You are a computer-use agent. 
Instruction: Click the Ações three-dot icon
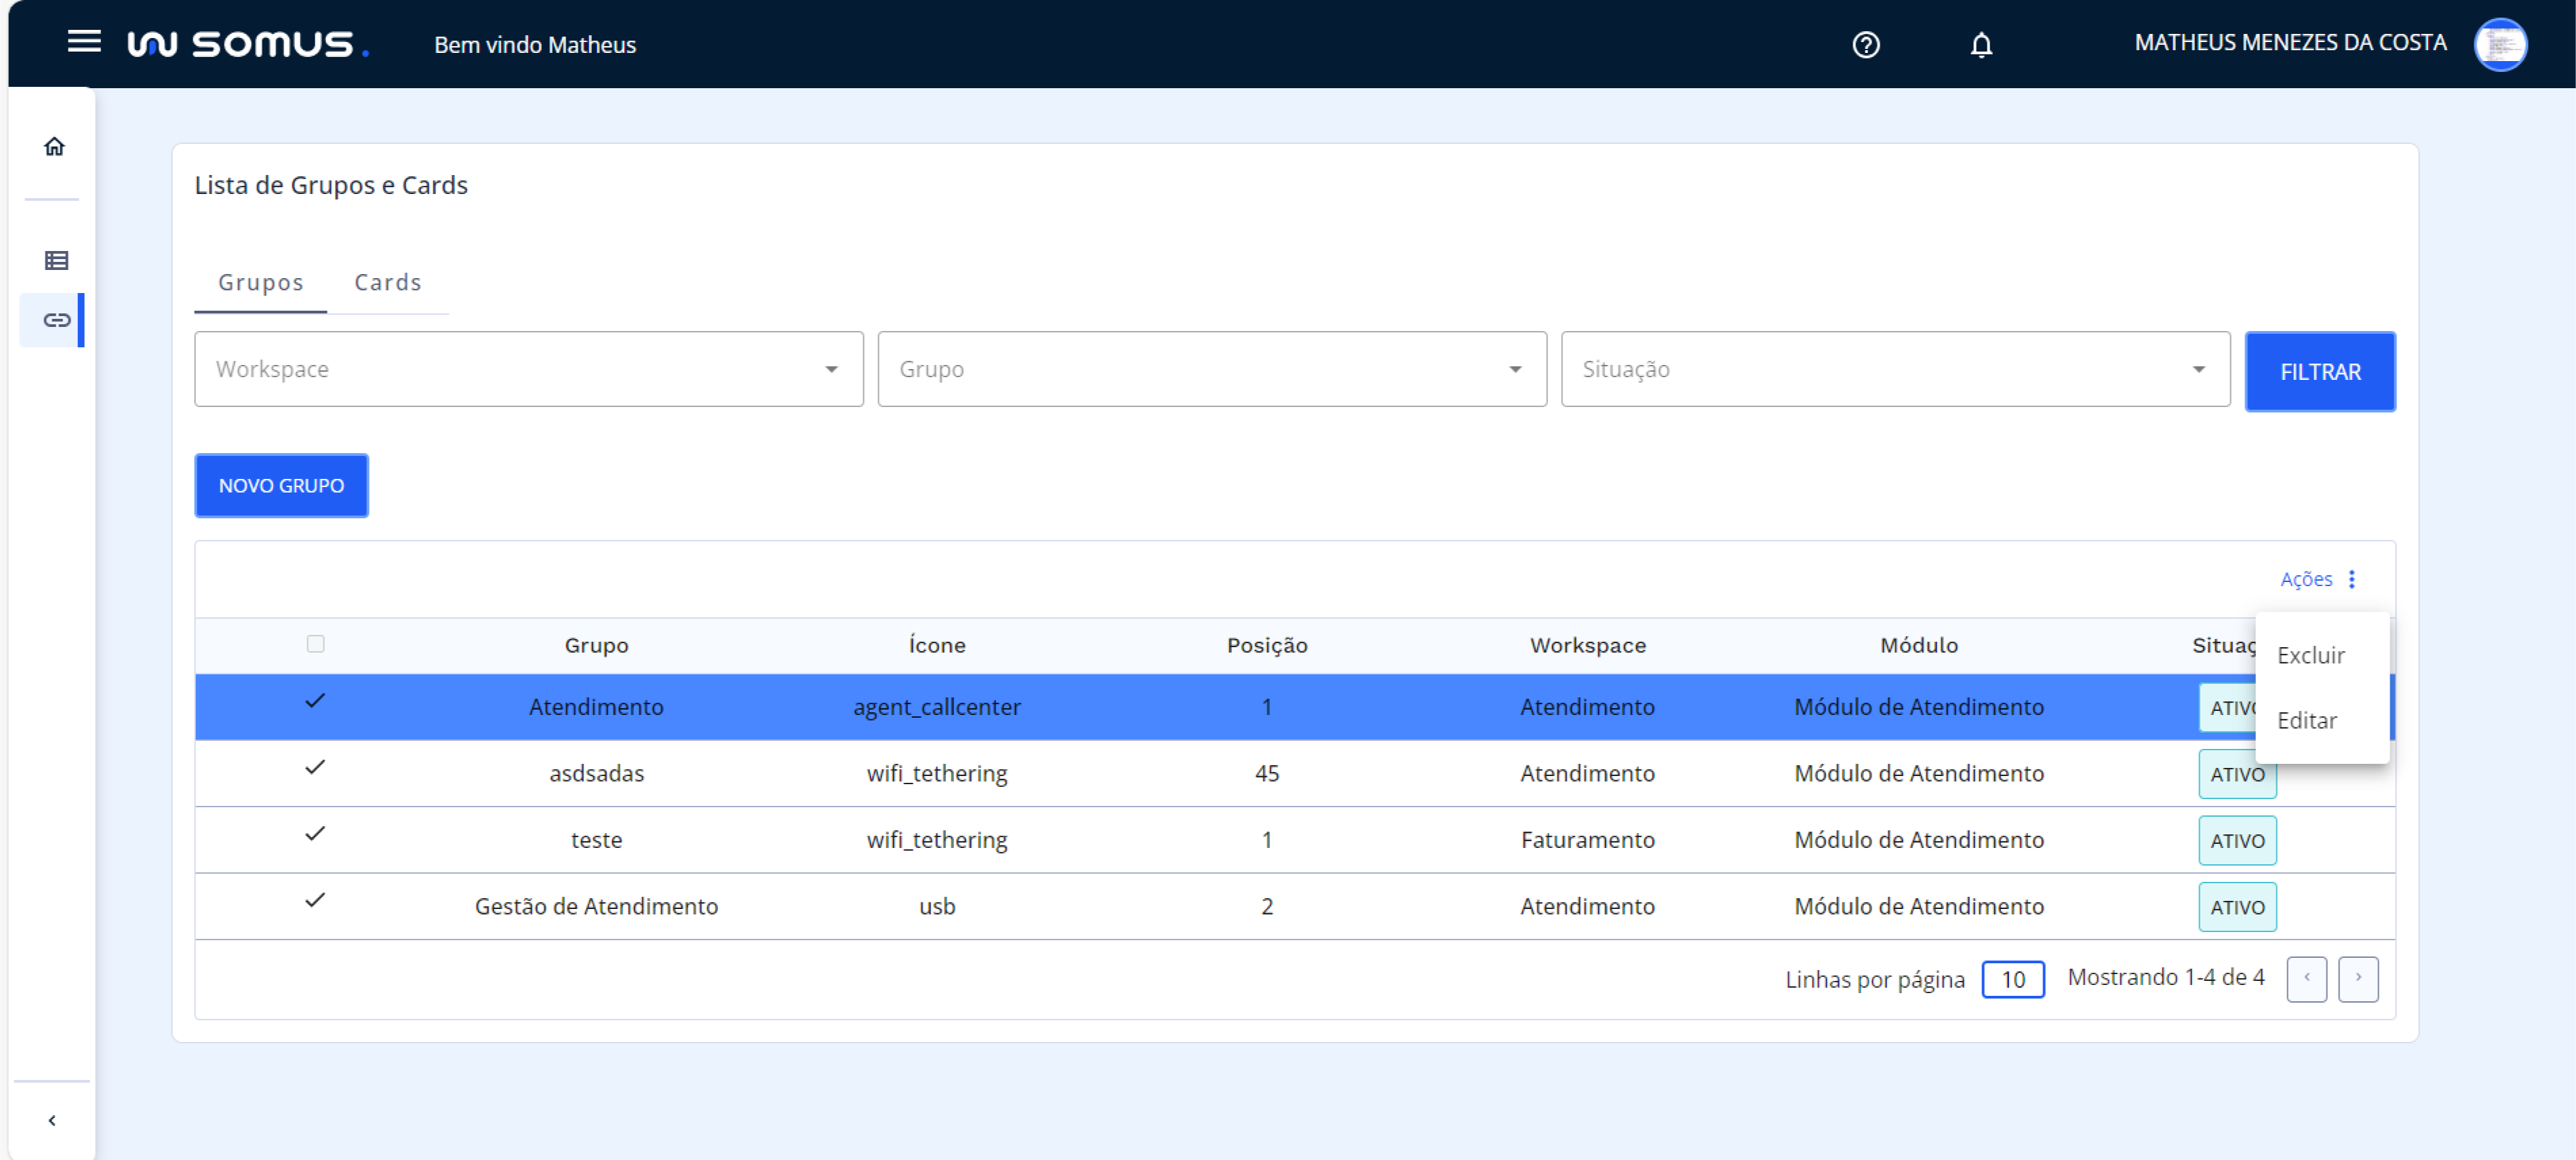[2352, 579]
